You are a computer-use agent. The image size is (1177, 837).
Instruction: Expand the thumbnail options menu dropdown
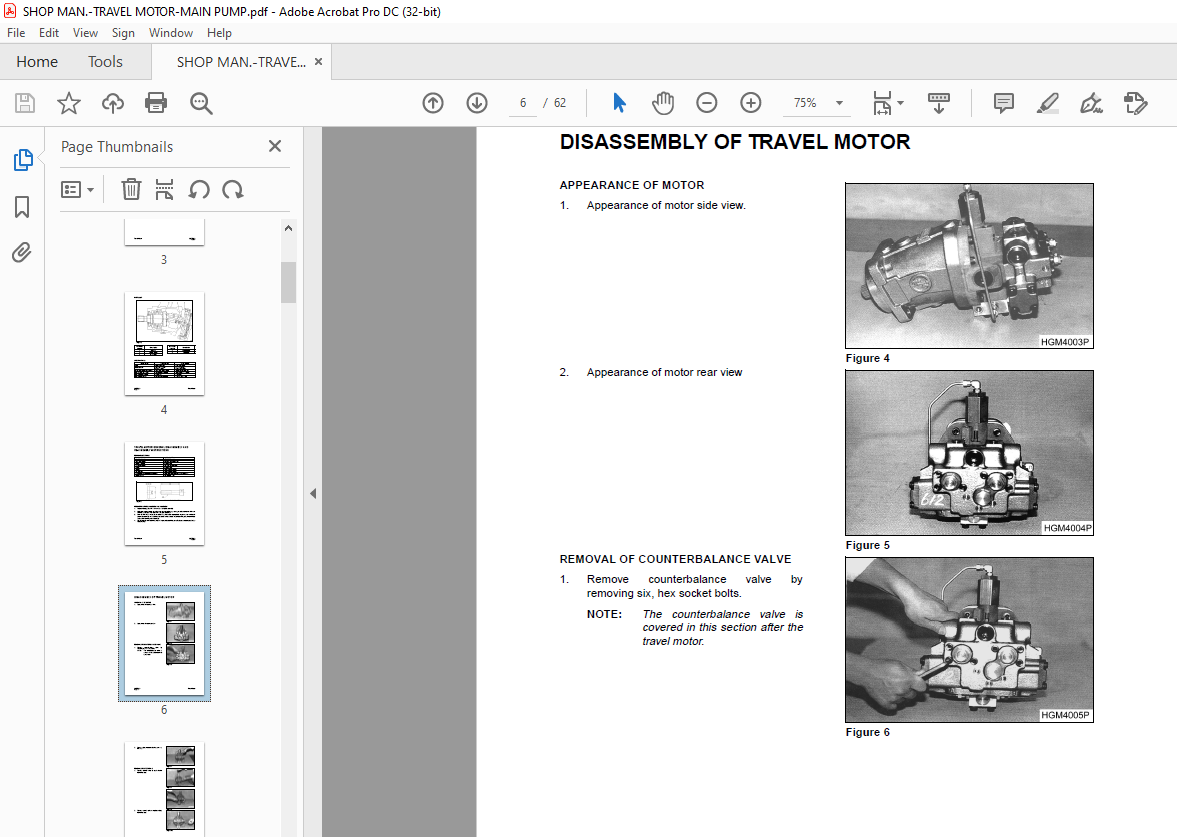(x=78, y=189)
